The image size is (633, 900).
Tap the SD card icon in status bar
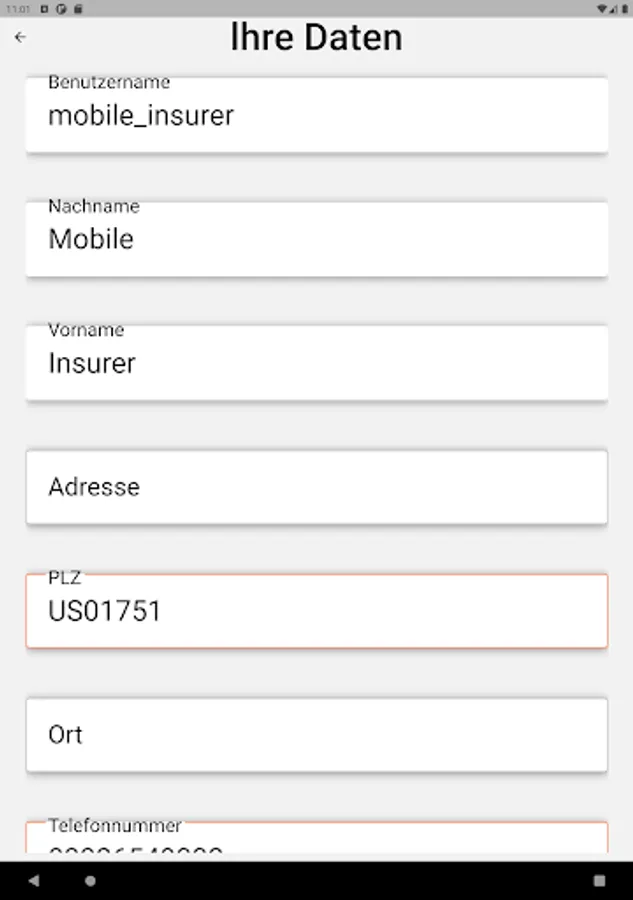(77, 8)
